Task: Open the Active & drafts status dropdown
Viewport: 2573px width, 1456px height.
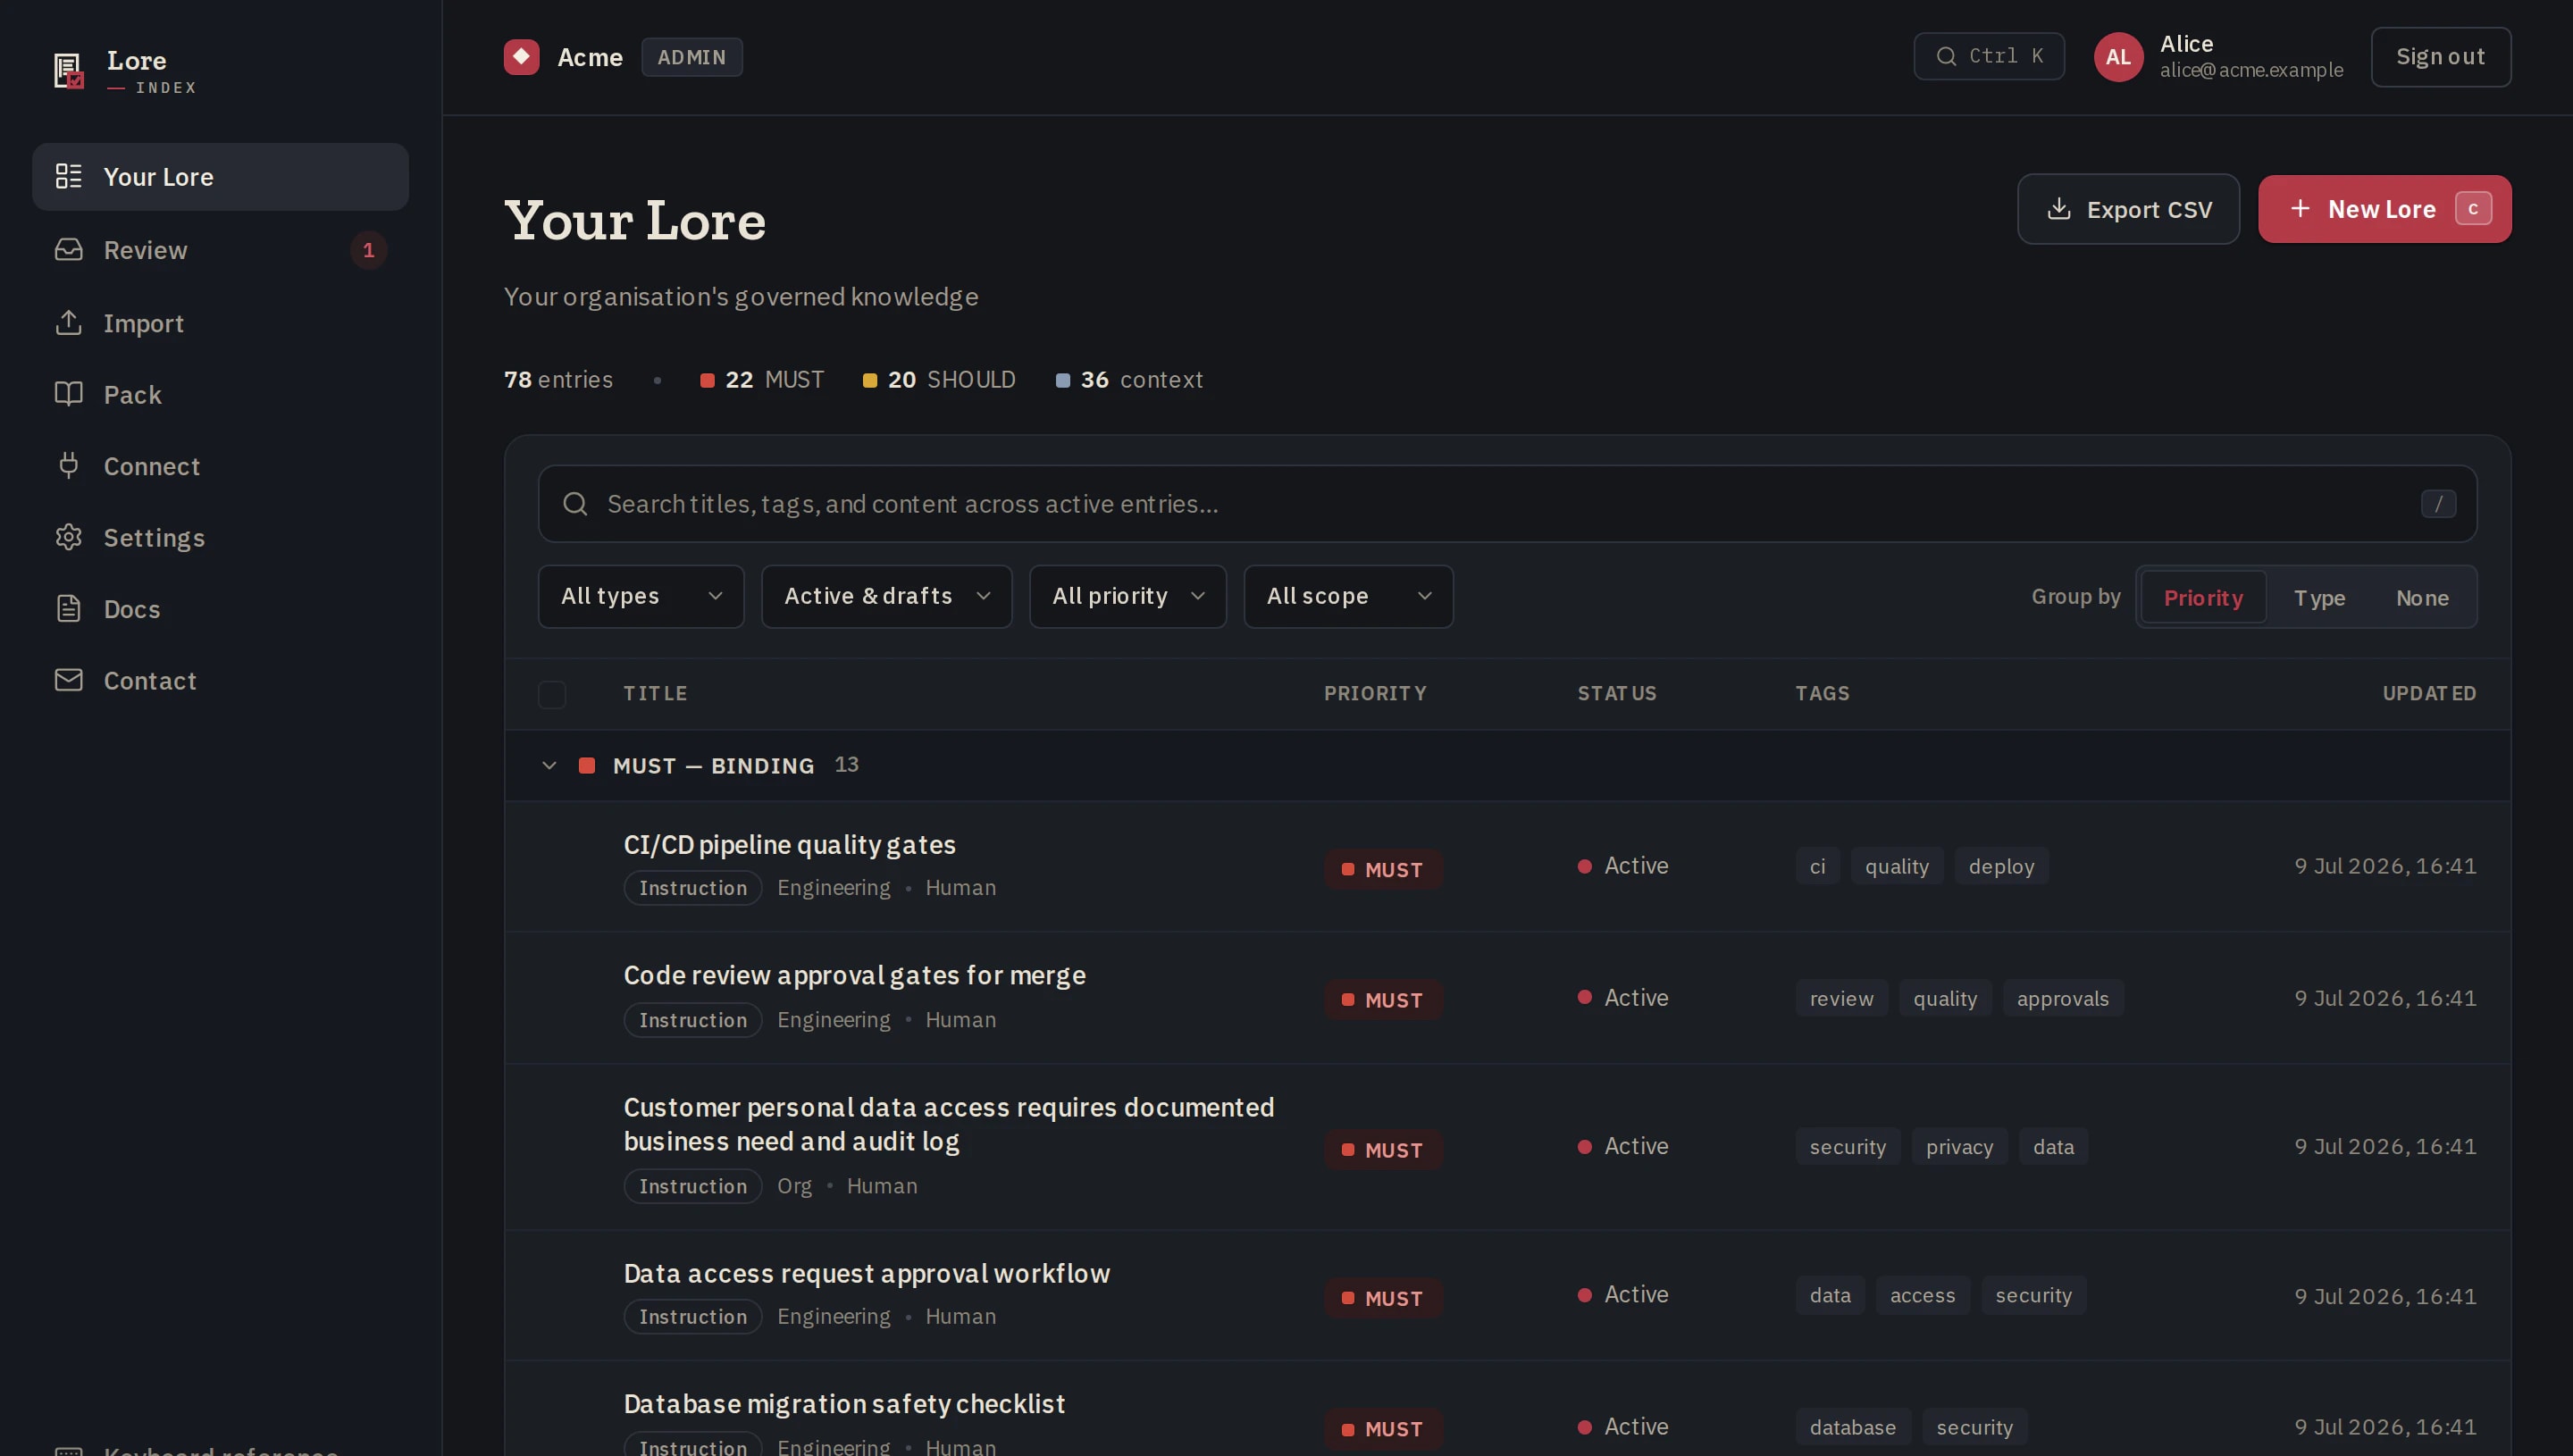Action: [x=886, y=596]
